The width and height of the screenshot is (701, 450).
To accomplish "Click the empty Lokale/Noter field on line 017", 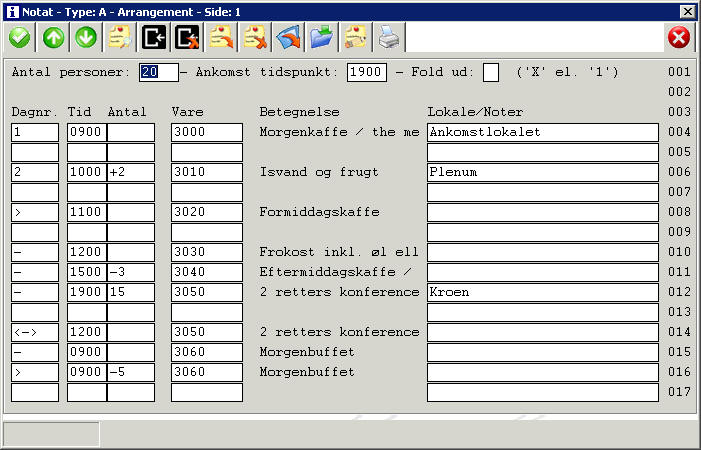I will [x=543, y=392].
